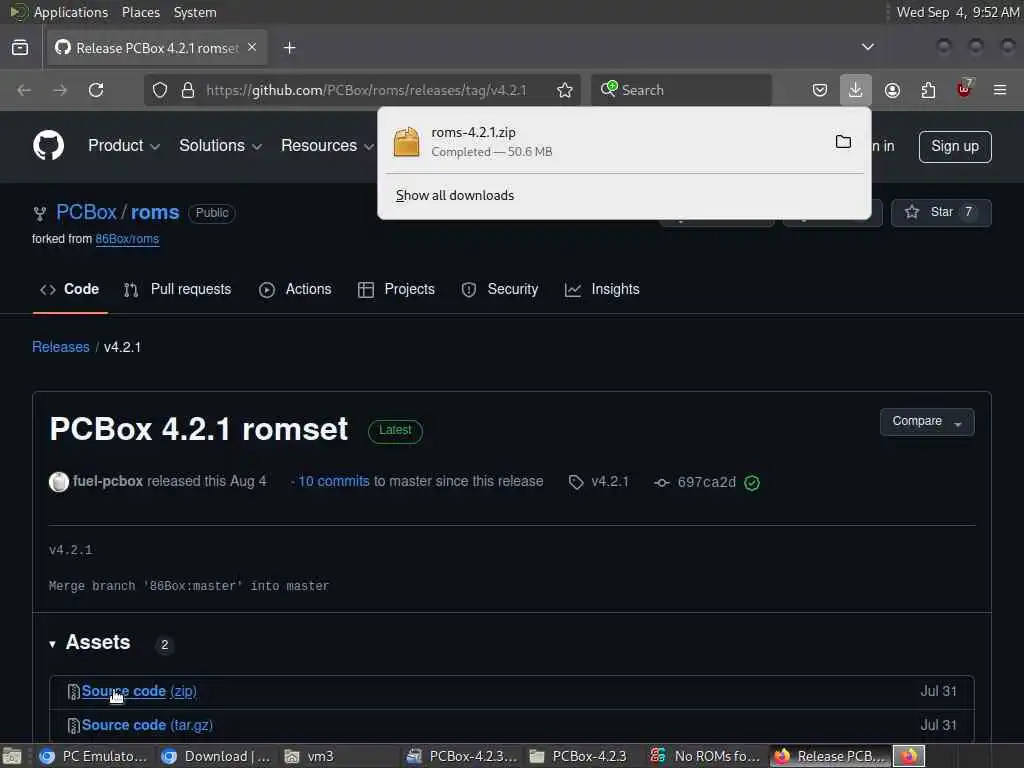This screenshot has height=768, width=1024.
Task: Follow the 86Box/roms fork link
Action: tap(127, 239)
